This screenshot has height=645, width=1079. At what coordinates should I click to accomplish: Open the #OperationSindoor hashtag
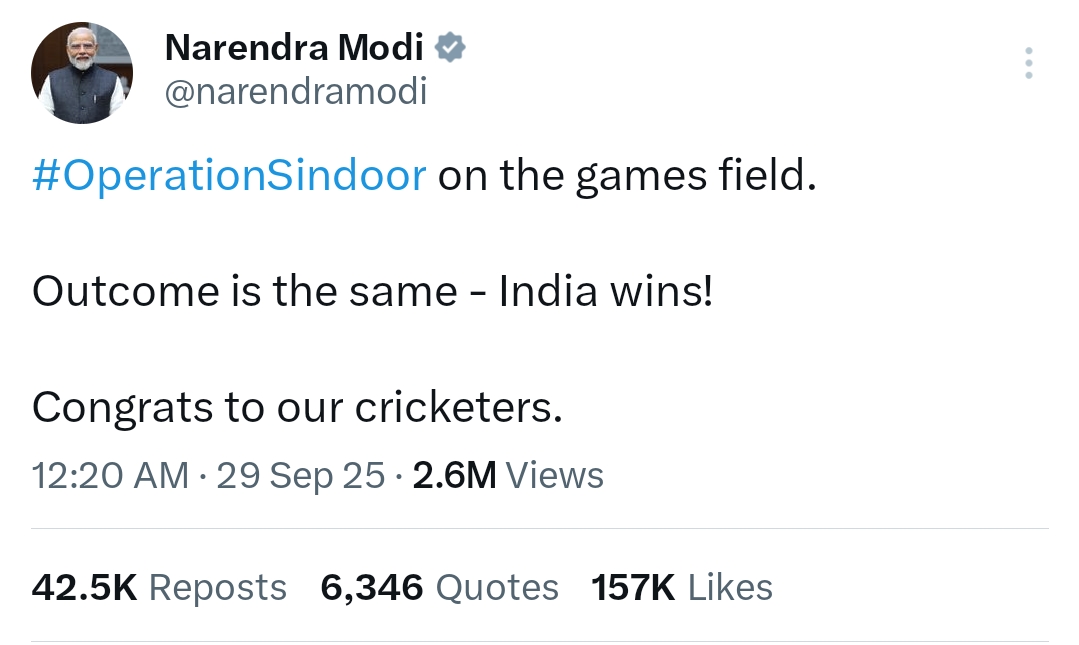[x=229, y=175]
